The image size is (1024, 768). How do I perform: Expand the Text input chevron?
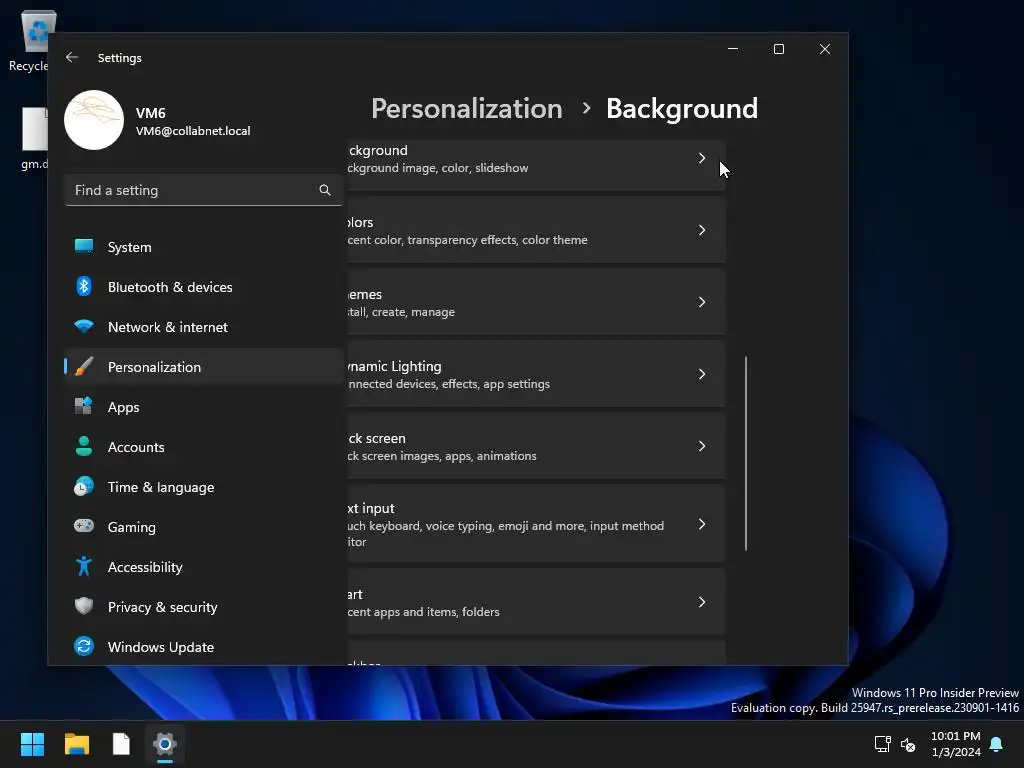701,524
